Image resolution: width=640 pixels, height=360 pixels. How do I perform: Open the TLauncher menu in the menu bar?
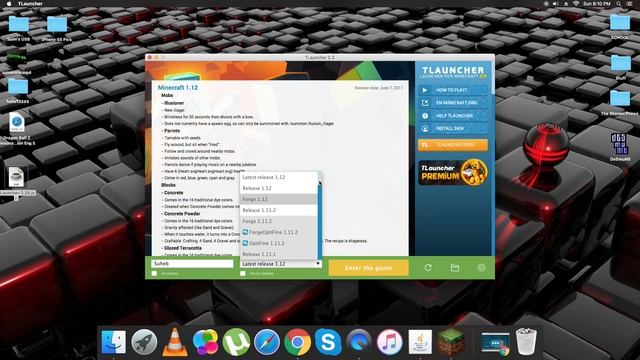pos(30,4)
